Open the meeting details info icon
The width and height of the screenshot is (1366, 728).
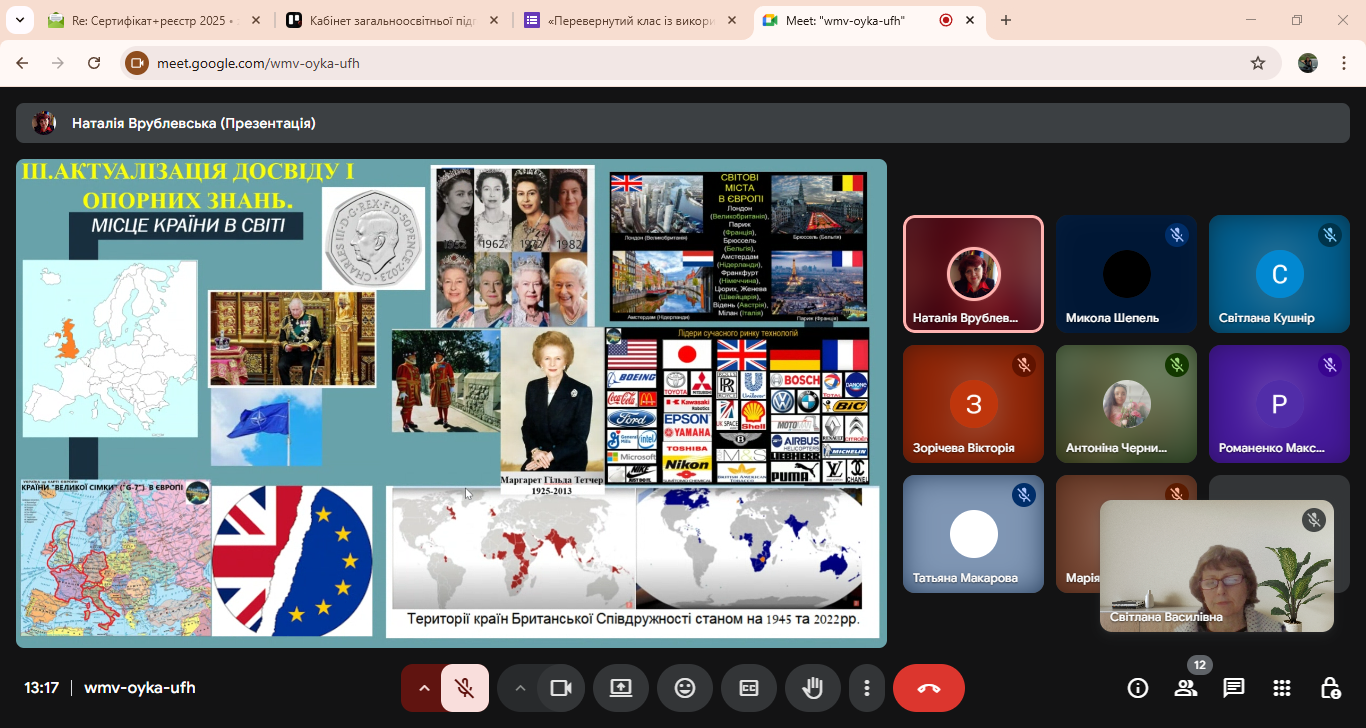coord(1138,688)
